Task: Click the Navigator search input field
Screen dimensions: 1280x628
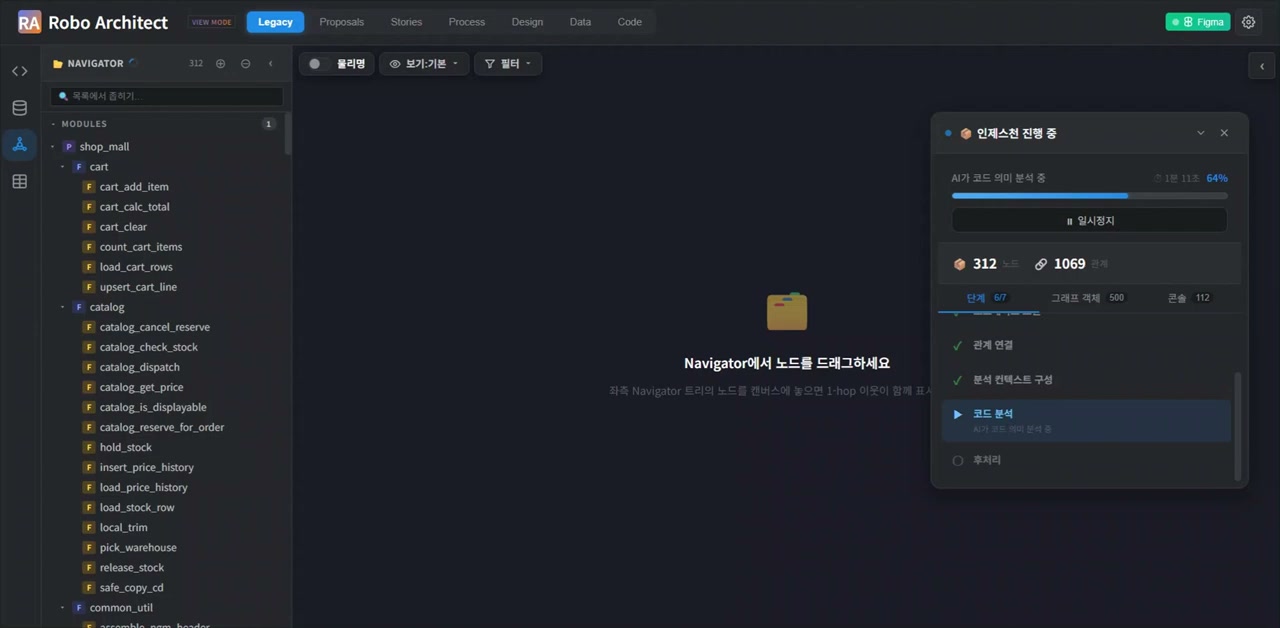Action: 166,96
